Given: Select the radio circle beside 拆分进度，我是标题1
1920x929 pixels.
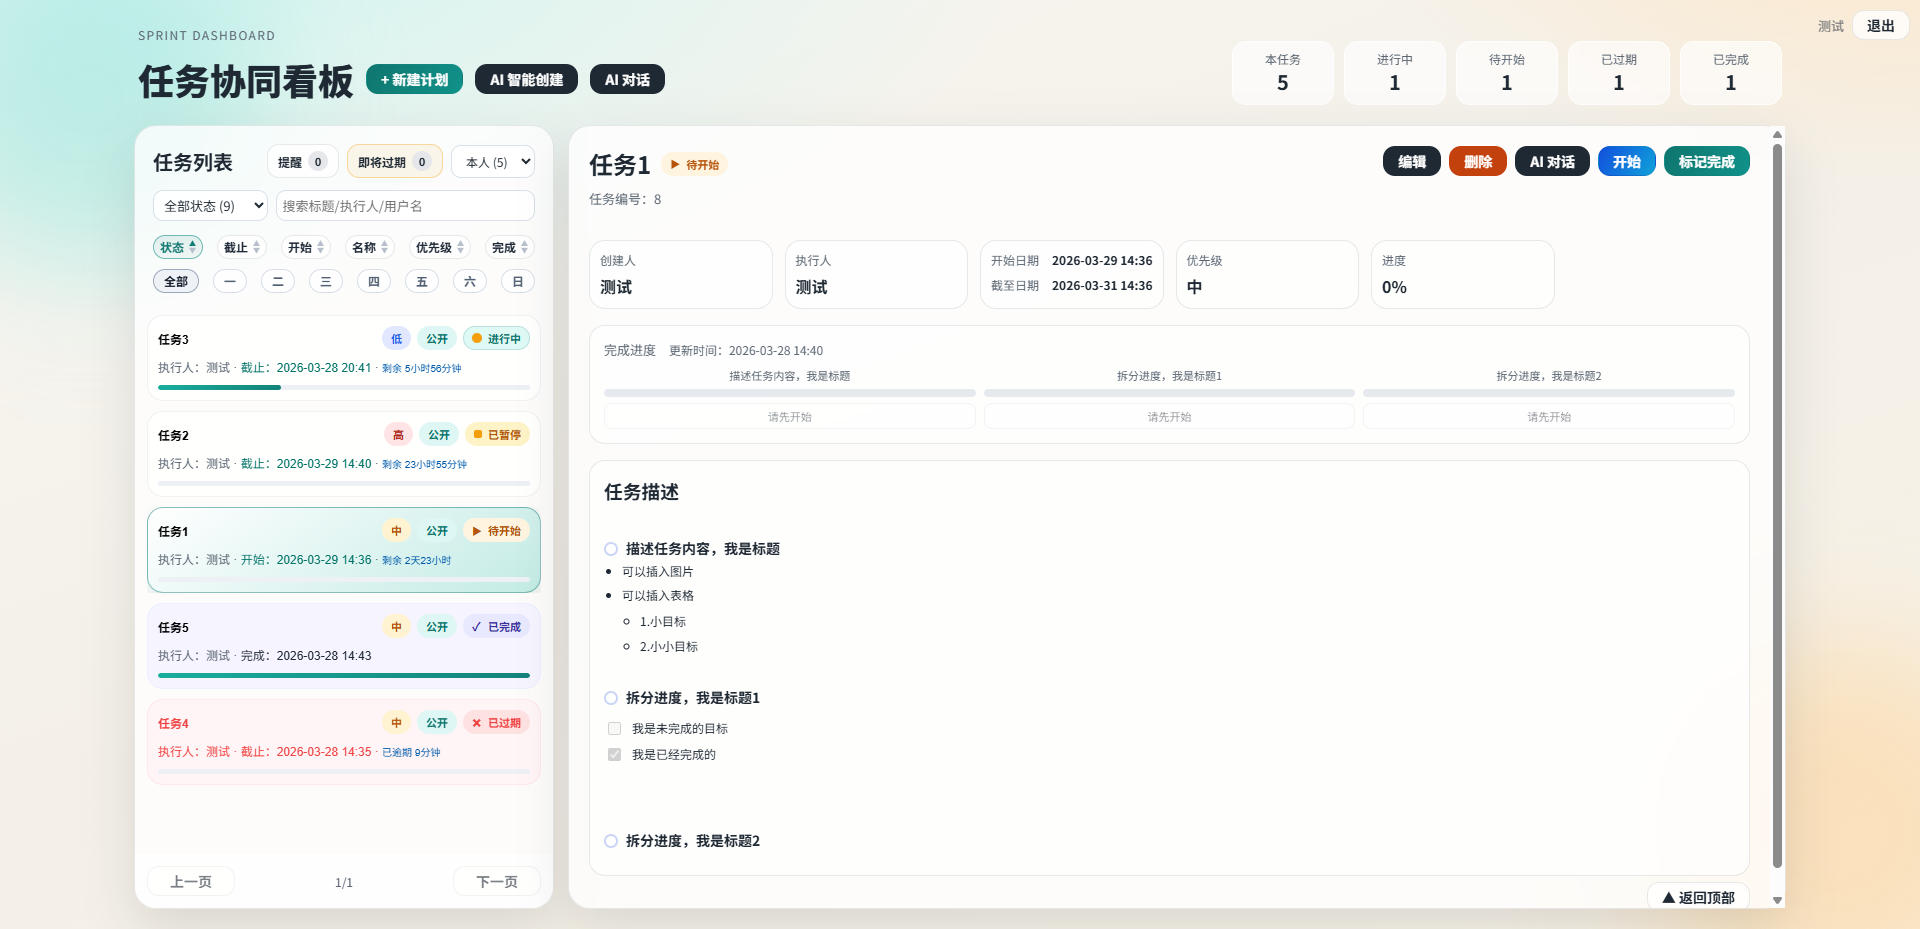Looking at the screenshot, I should click(611, 698).
